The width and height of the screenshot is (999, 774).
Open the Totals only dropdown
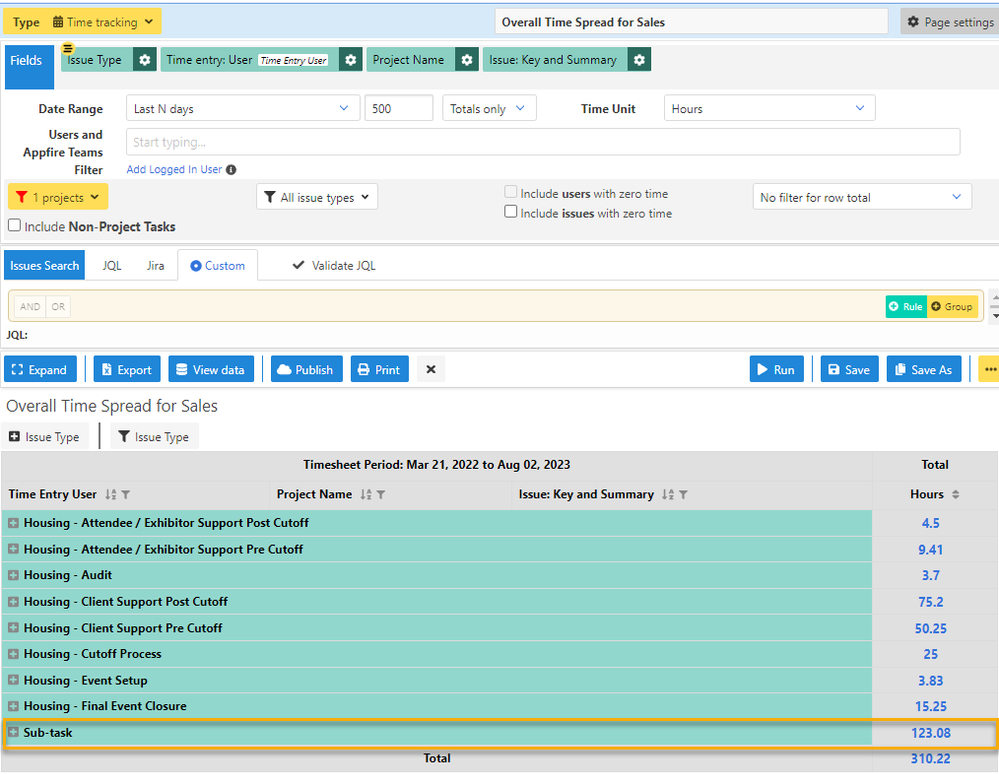click(489, 108)
